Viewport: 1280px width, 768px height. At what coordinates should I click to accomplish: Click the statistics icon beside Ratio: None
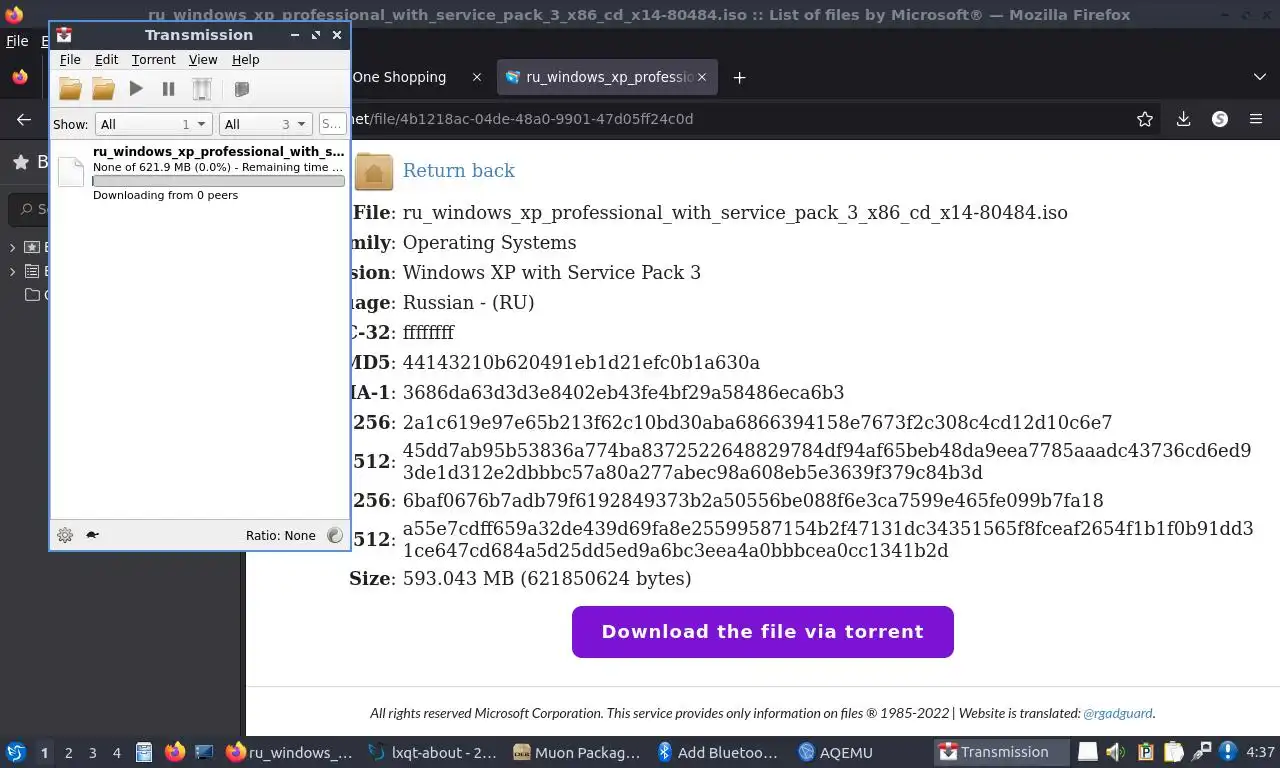(334, 535)
